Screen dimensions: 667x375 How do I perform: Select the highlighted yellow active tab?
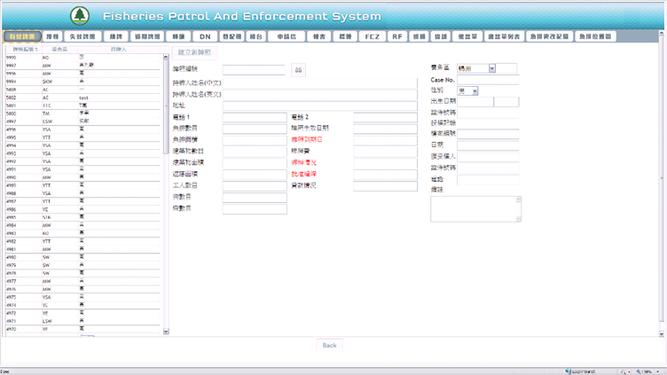23,37
